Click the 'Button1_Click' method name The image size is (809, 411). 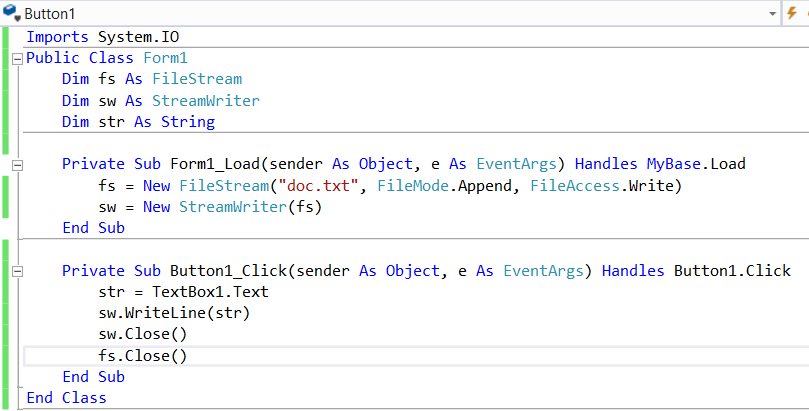pos(229,271)
